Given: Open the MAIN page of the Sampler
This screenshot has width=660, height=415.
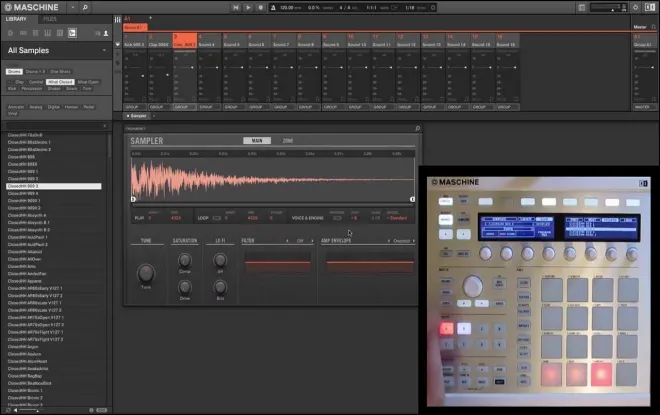Looking at the screenshot, I should point(257,141).
